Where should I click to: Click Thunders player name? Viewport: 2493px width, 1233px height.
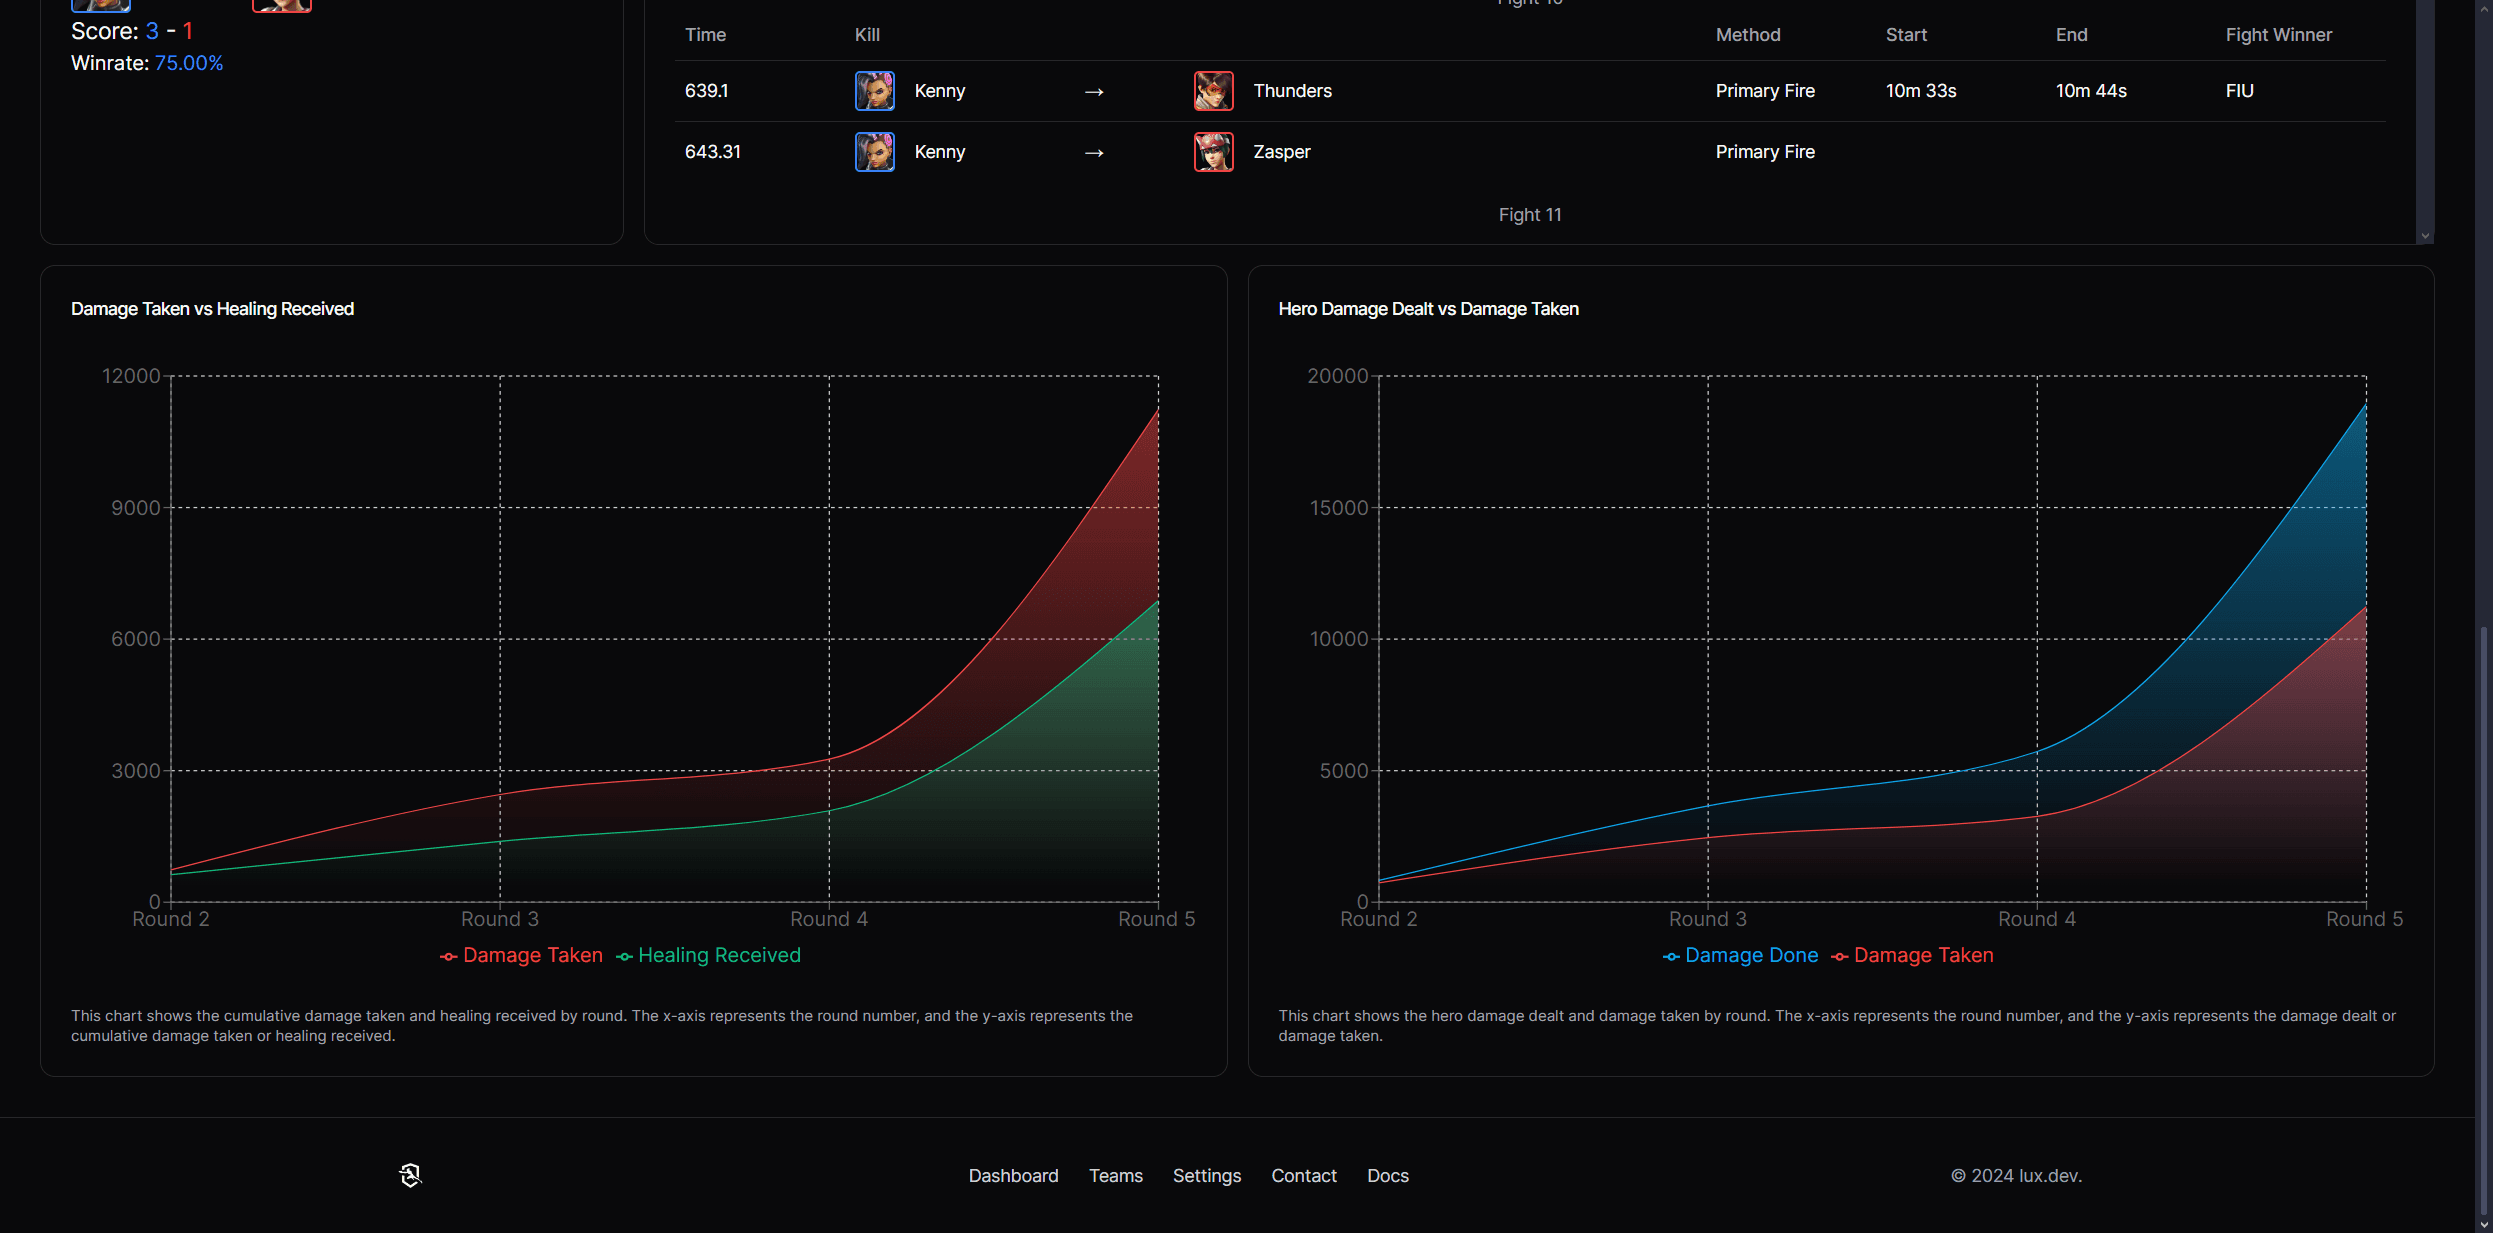[1292, 91]
